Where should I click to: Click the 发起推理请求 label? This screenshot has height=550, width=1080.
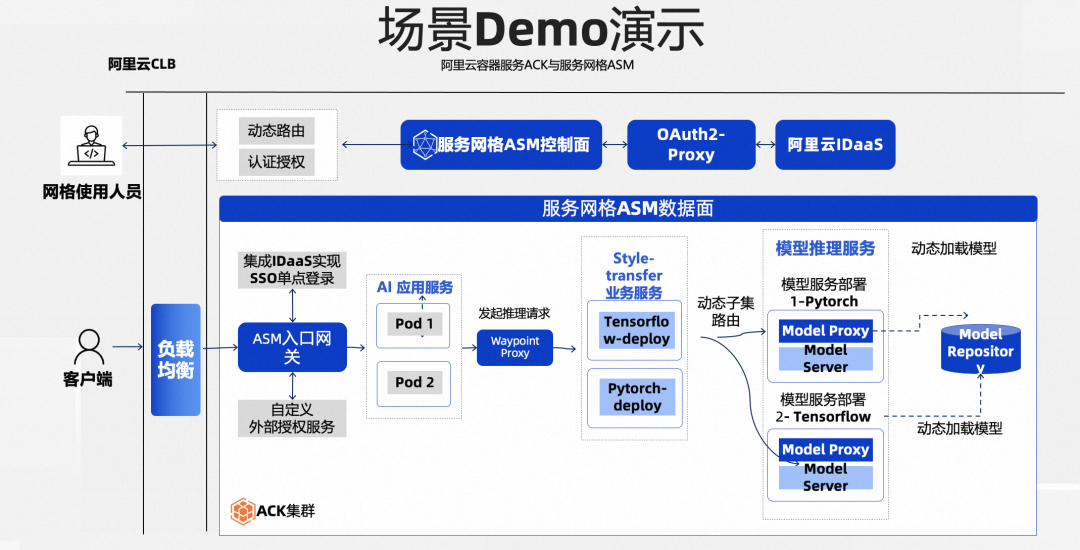[515, 314]
